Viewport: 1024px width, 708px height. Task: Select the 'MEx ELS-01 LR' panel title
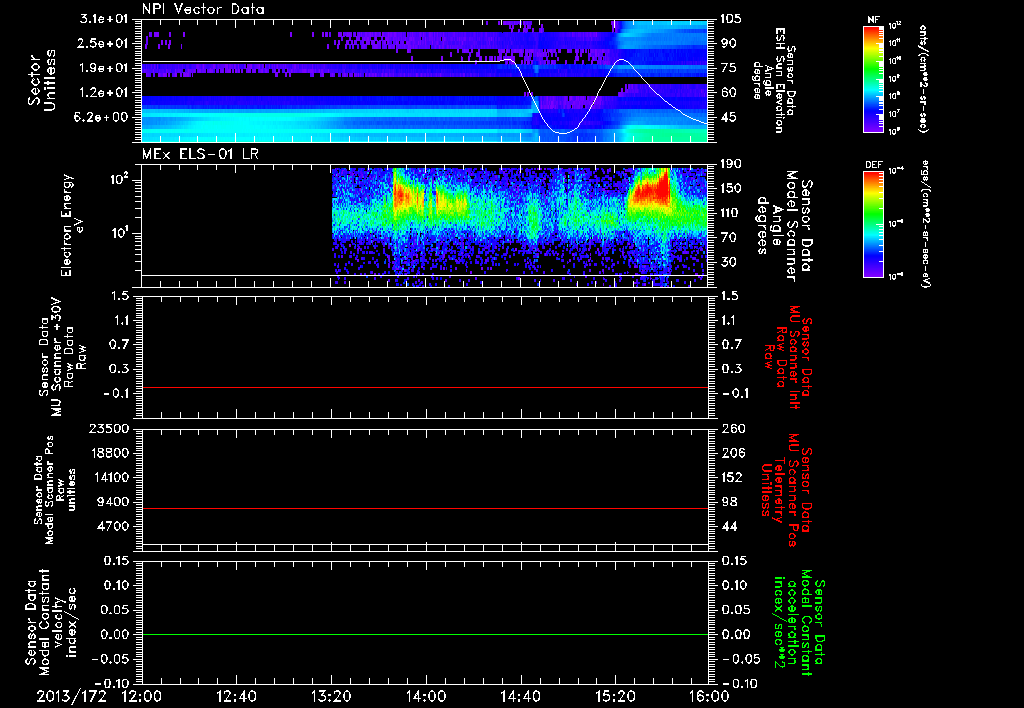[x=200, y=154]
